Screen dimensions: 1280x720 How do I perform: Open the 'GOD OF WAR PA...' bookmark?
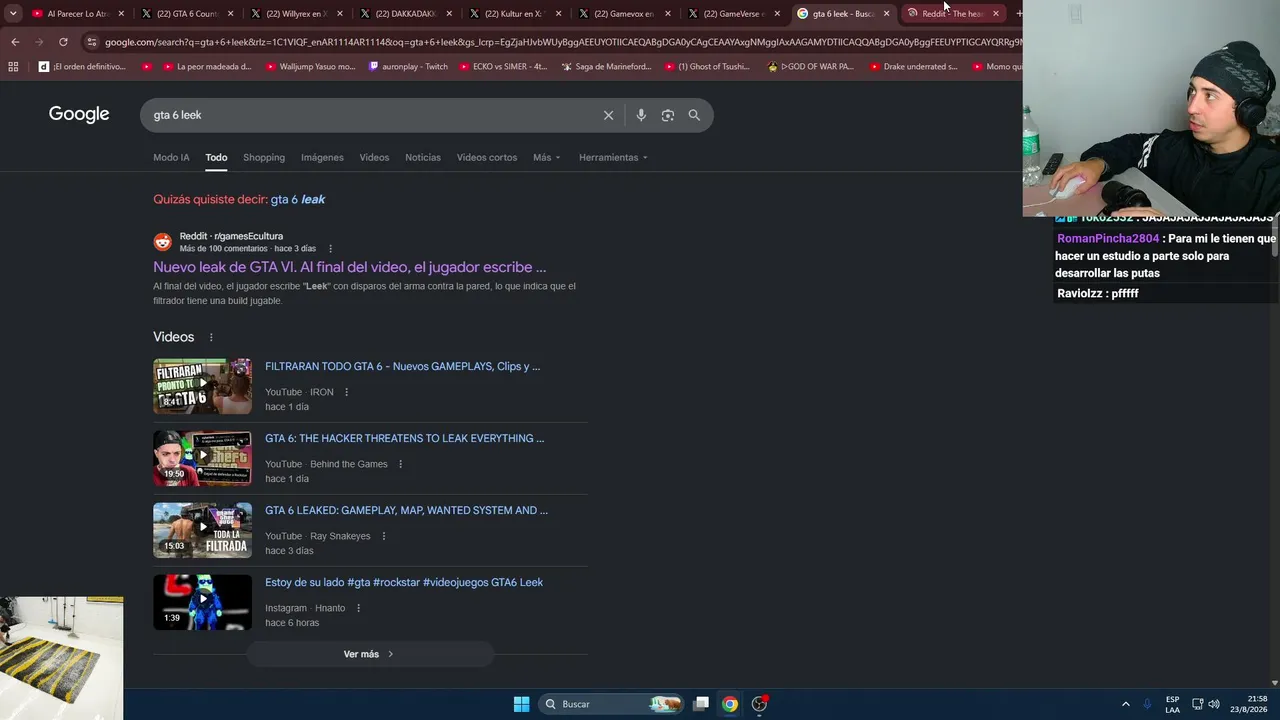pos(810,67)
